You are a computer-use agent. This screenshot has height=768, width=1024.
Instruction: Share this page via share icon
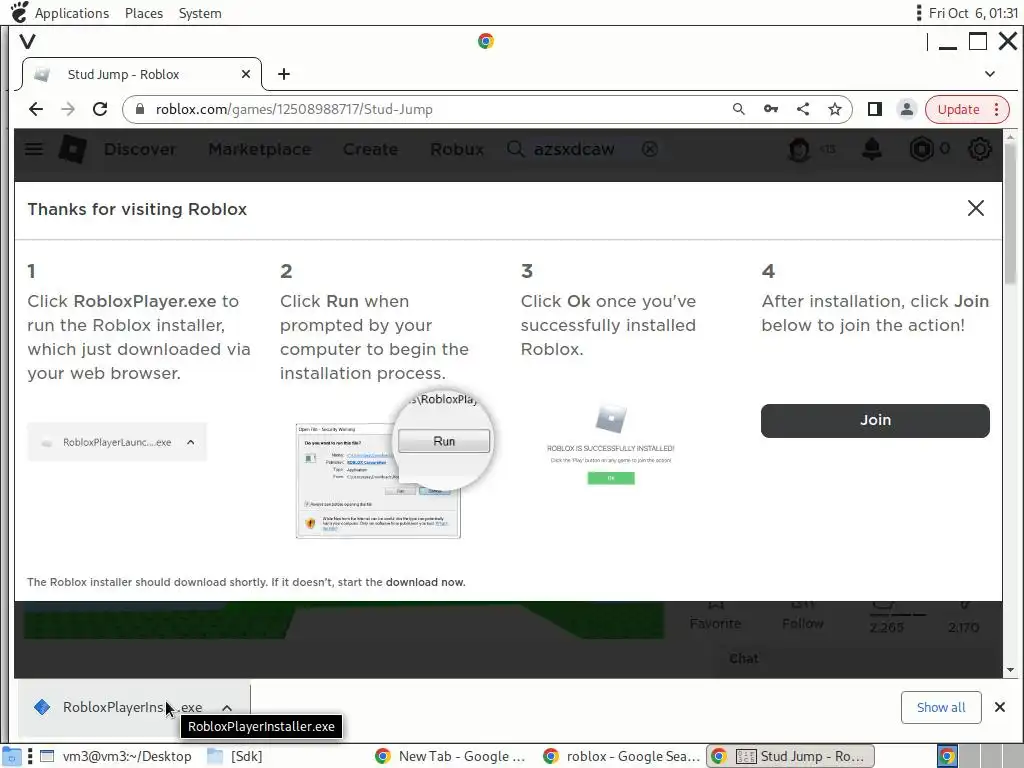pyautogui.click(x=803, y=109)
